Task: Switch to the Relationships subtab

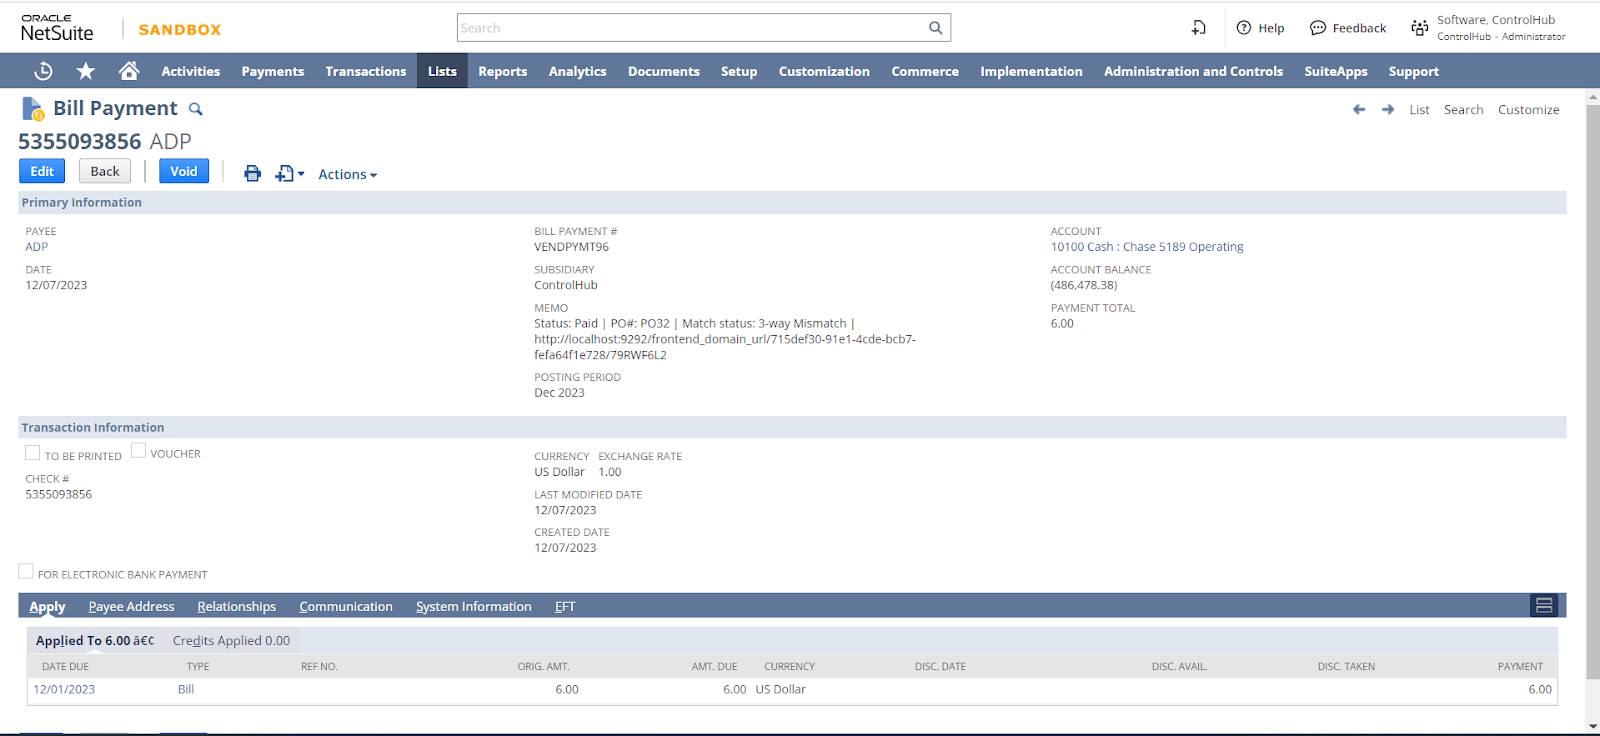Action: 236,606
